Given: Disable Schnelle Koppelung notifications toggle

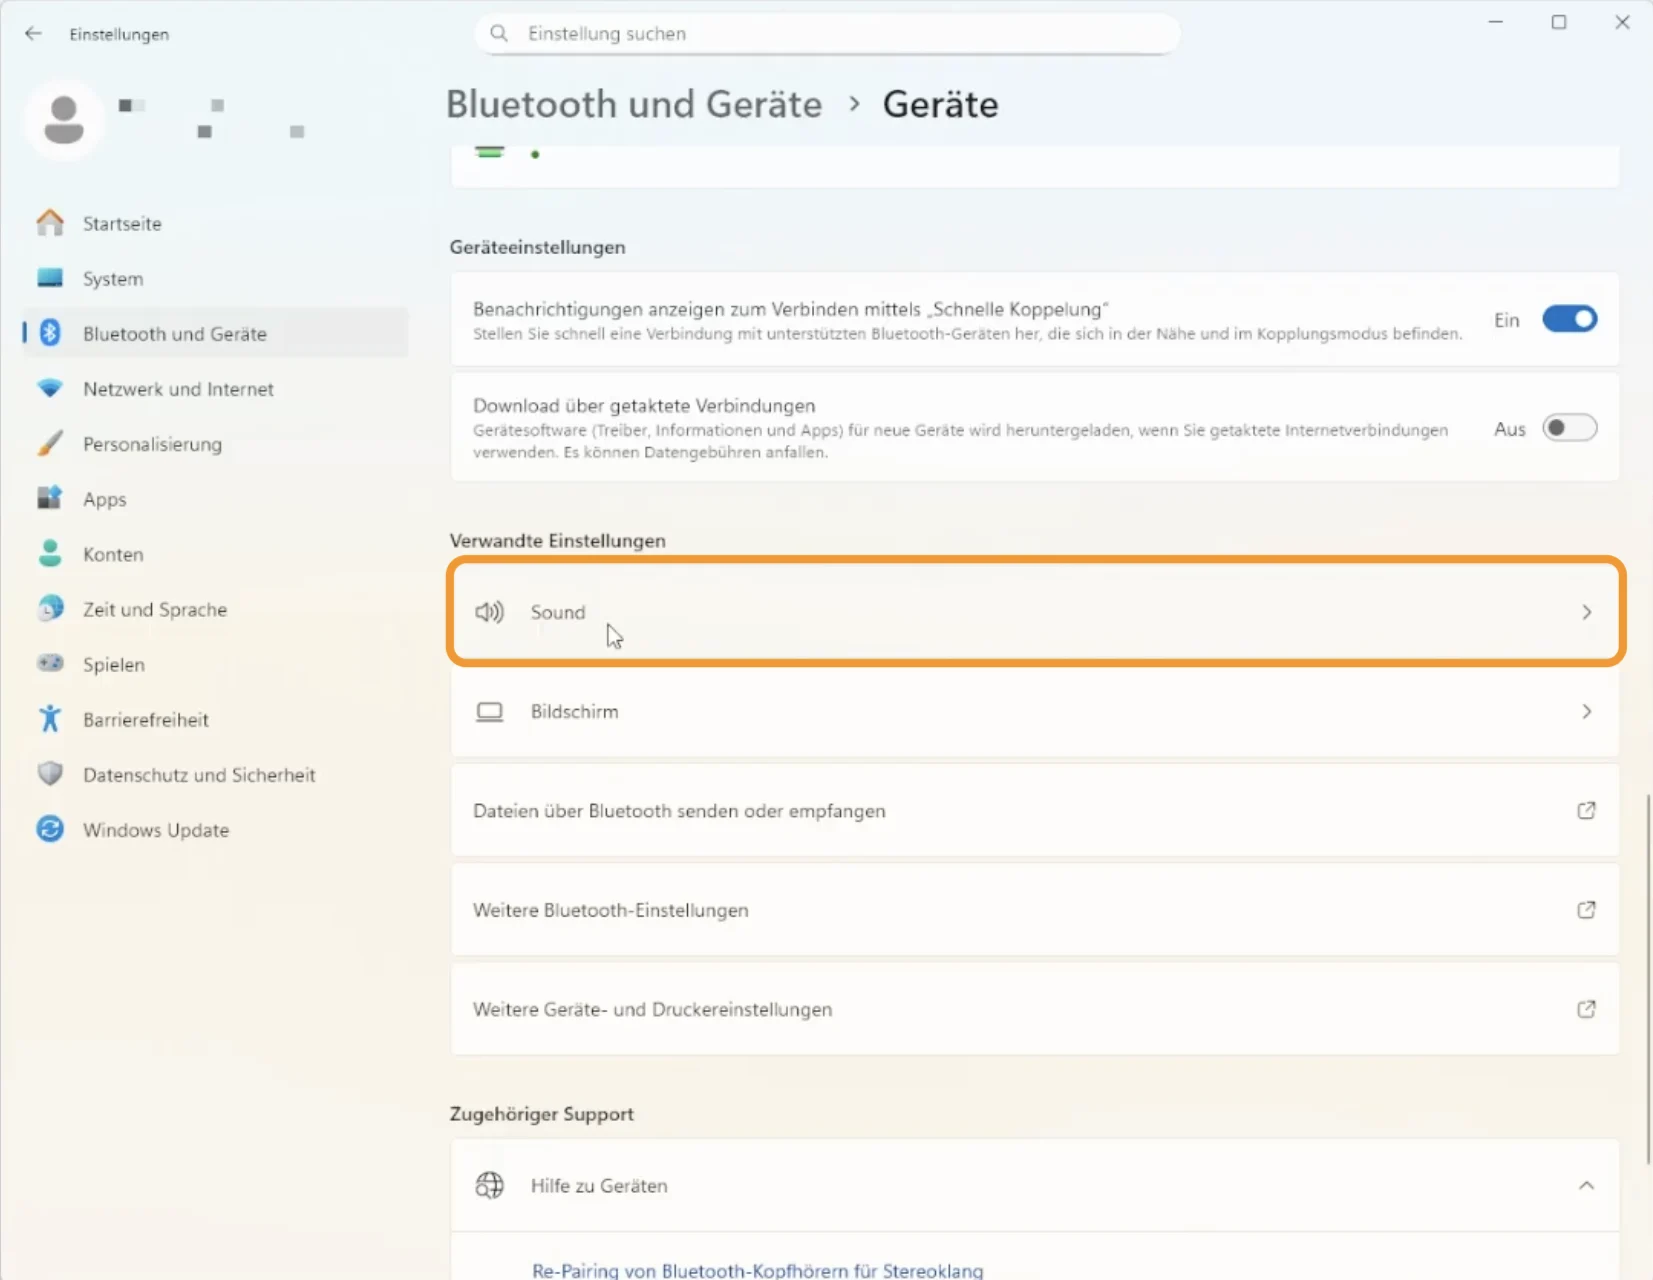Looking at the screenshot, I should click(1569, 320).
